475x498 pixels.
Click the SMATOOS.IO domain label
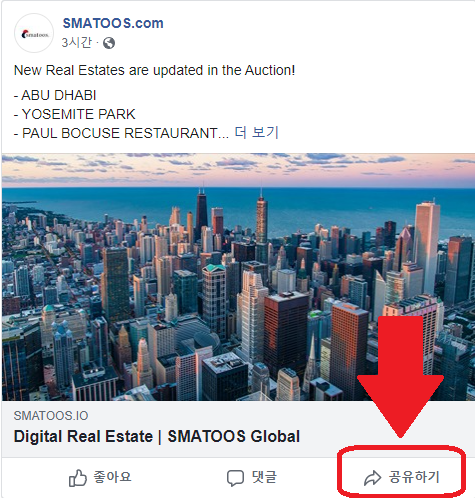(51, 416)
